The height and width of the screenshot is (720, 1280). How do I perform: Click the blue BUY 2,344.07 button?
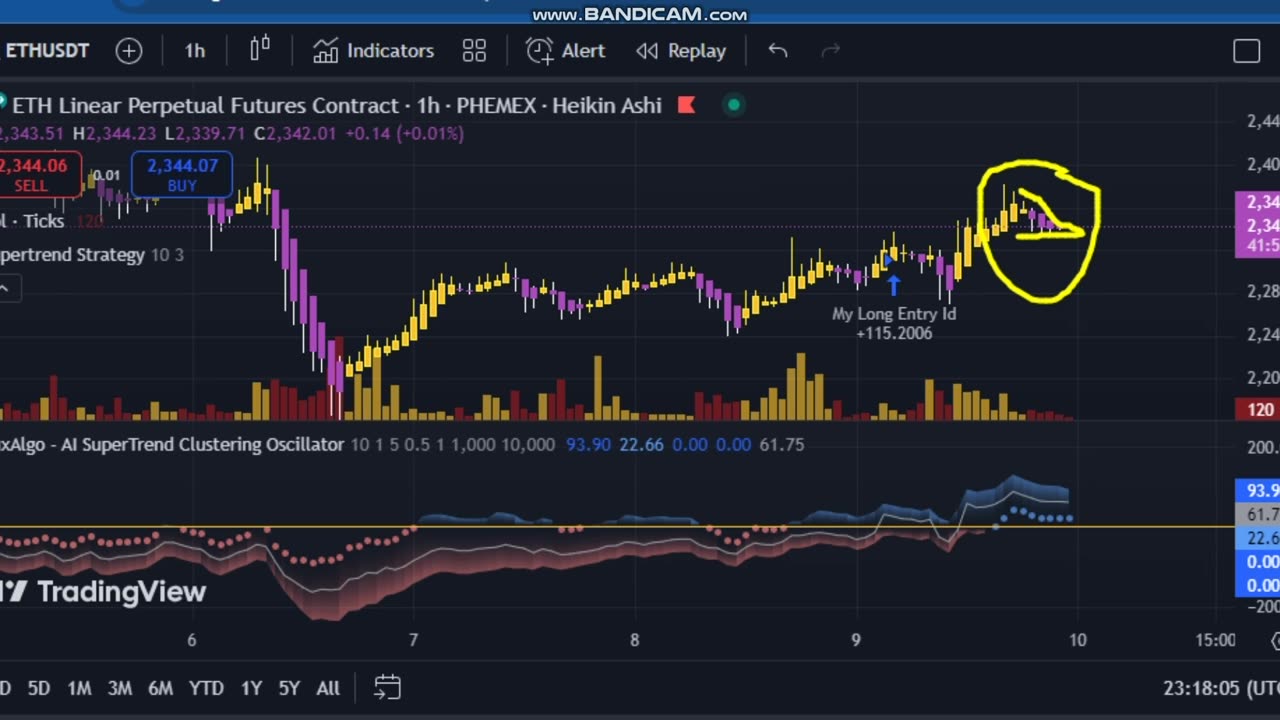point(182,175)
